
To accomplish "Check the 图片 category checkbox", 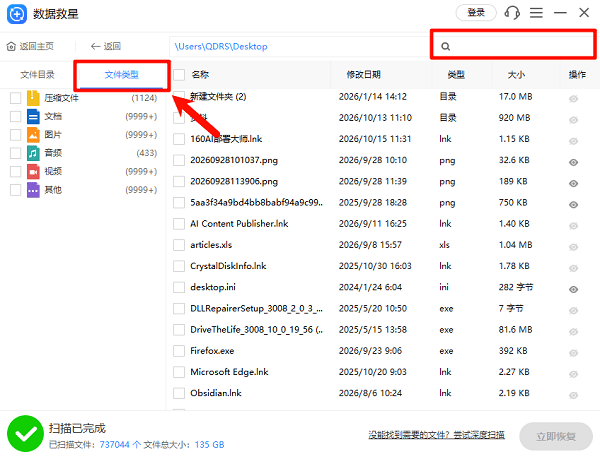I will pyautogui.click(x=15, y=135).
